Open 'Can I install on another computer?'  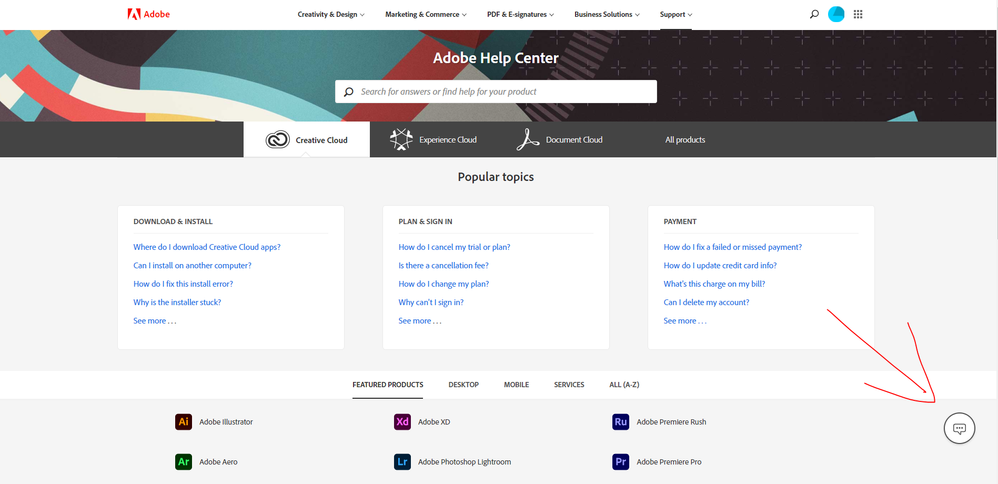192,266
